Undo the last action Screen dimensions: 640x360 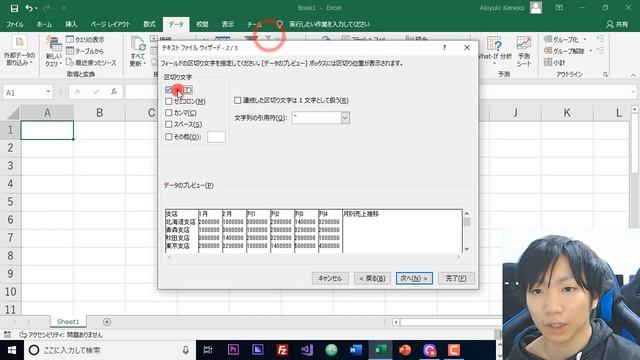click(x=29, y=8)
